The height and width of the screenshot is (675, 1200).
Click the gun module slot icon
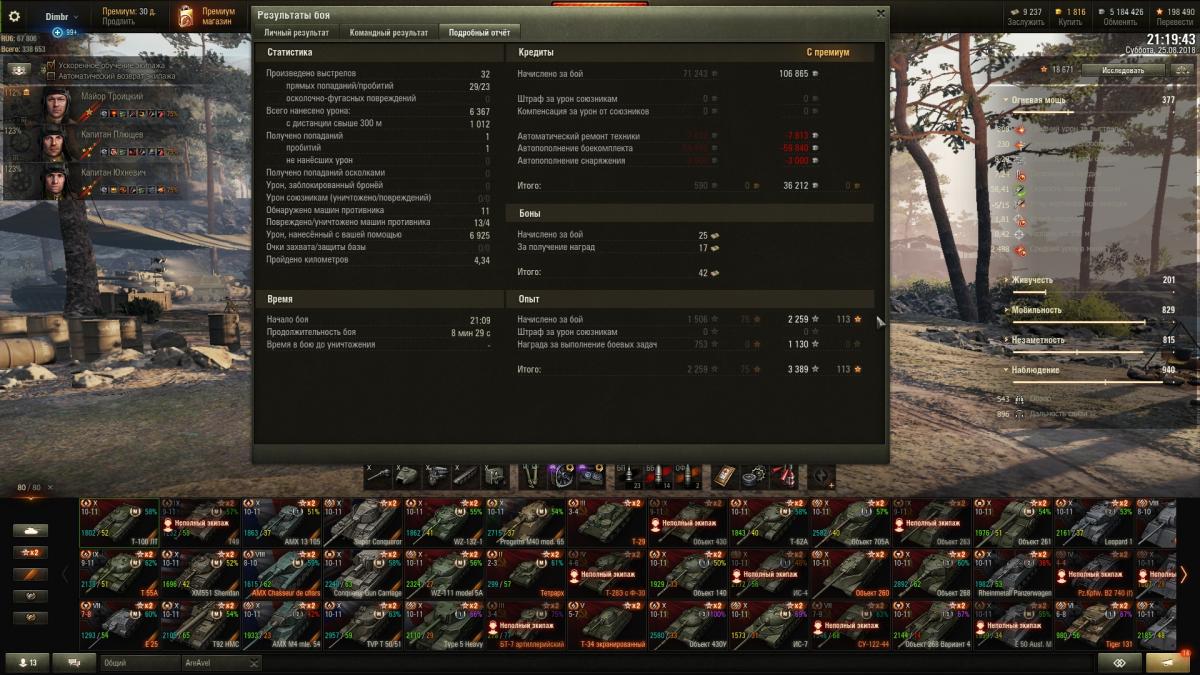pos(379,476)
